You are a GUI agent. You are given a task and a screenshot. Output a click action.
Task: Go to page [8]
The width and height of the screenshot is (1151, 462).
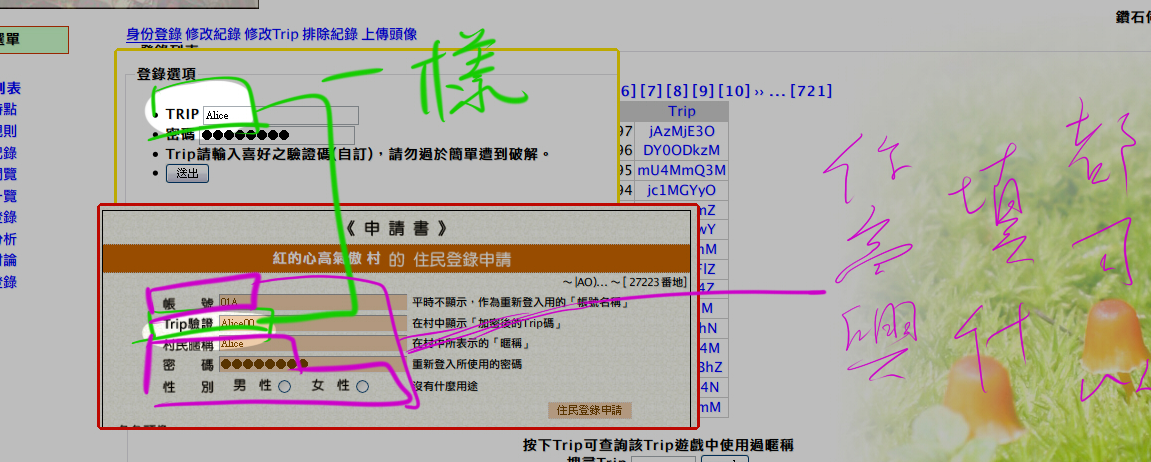[677, 91]
